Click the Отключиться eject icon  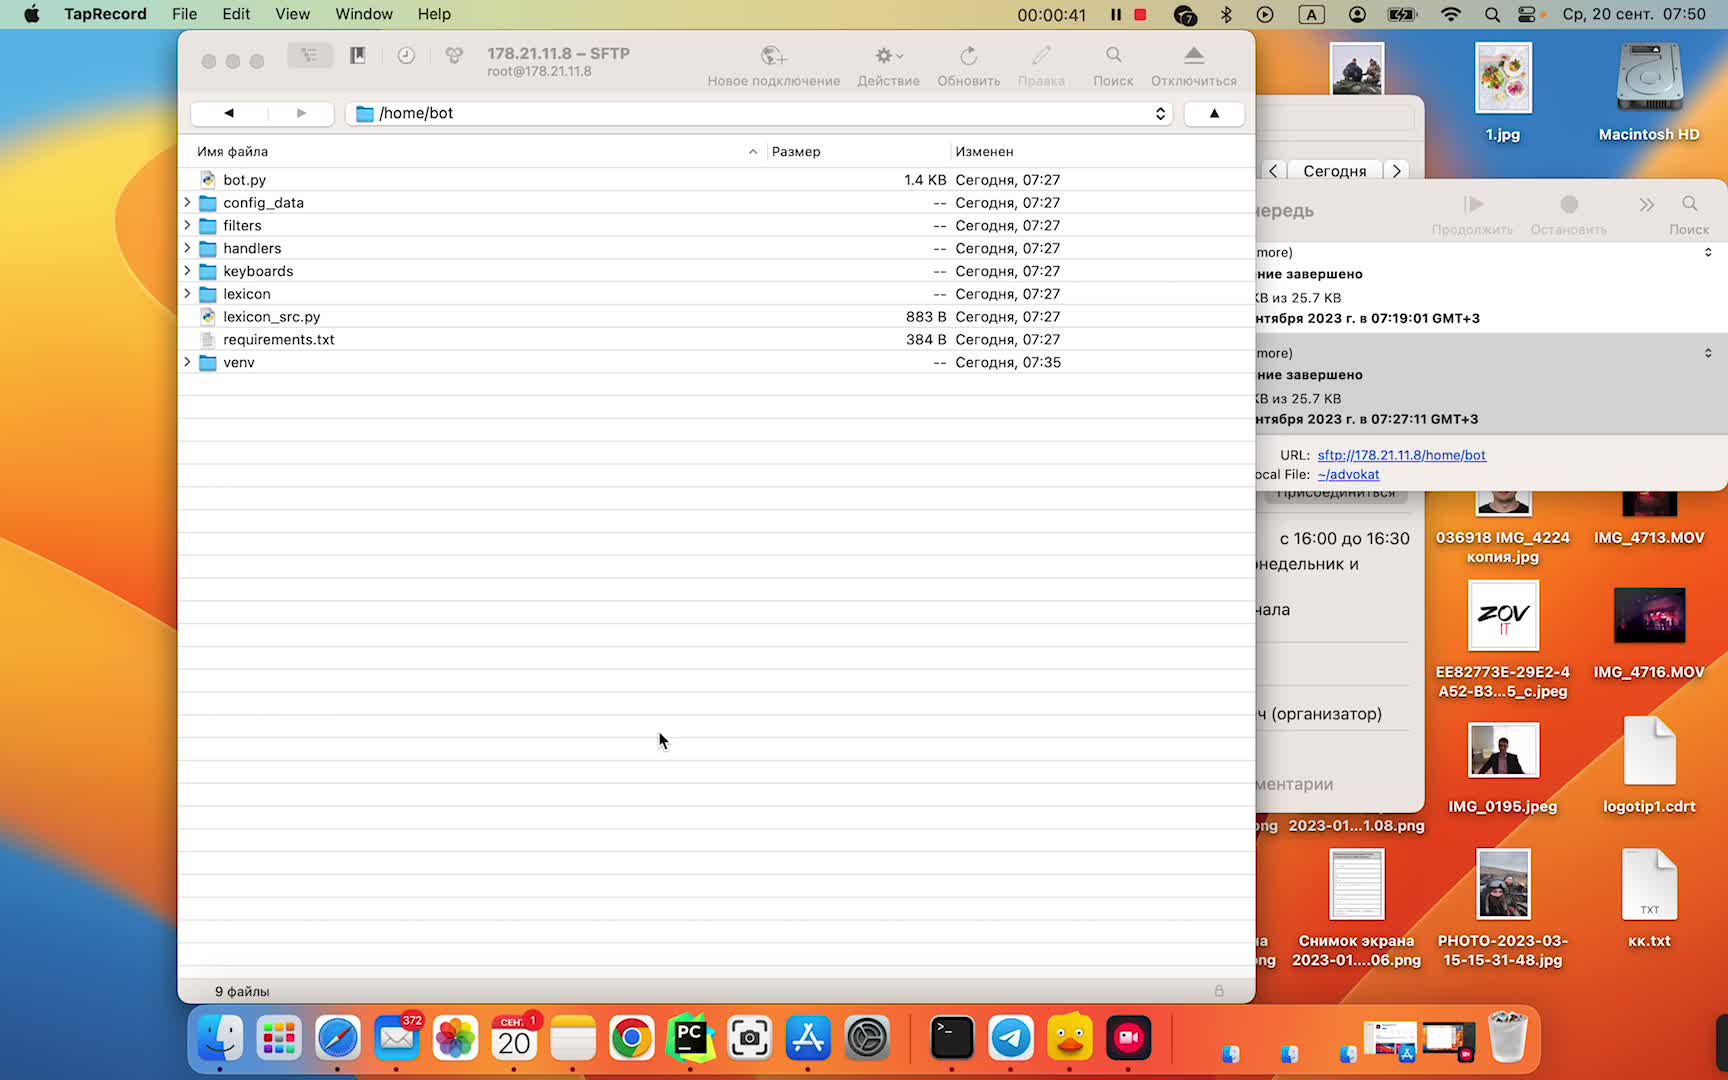(x=1194, y=56)
